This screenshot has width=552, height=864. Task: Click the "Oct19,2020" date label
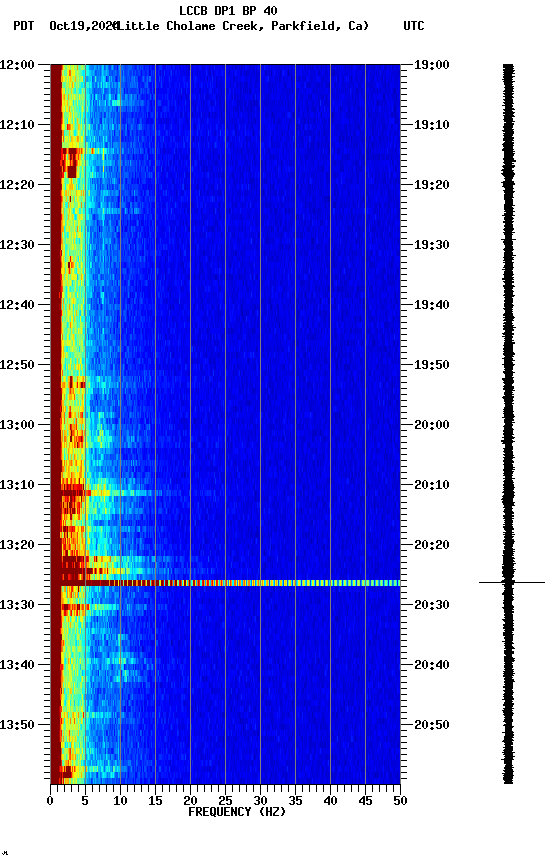pos(84,26)
